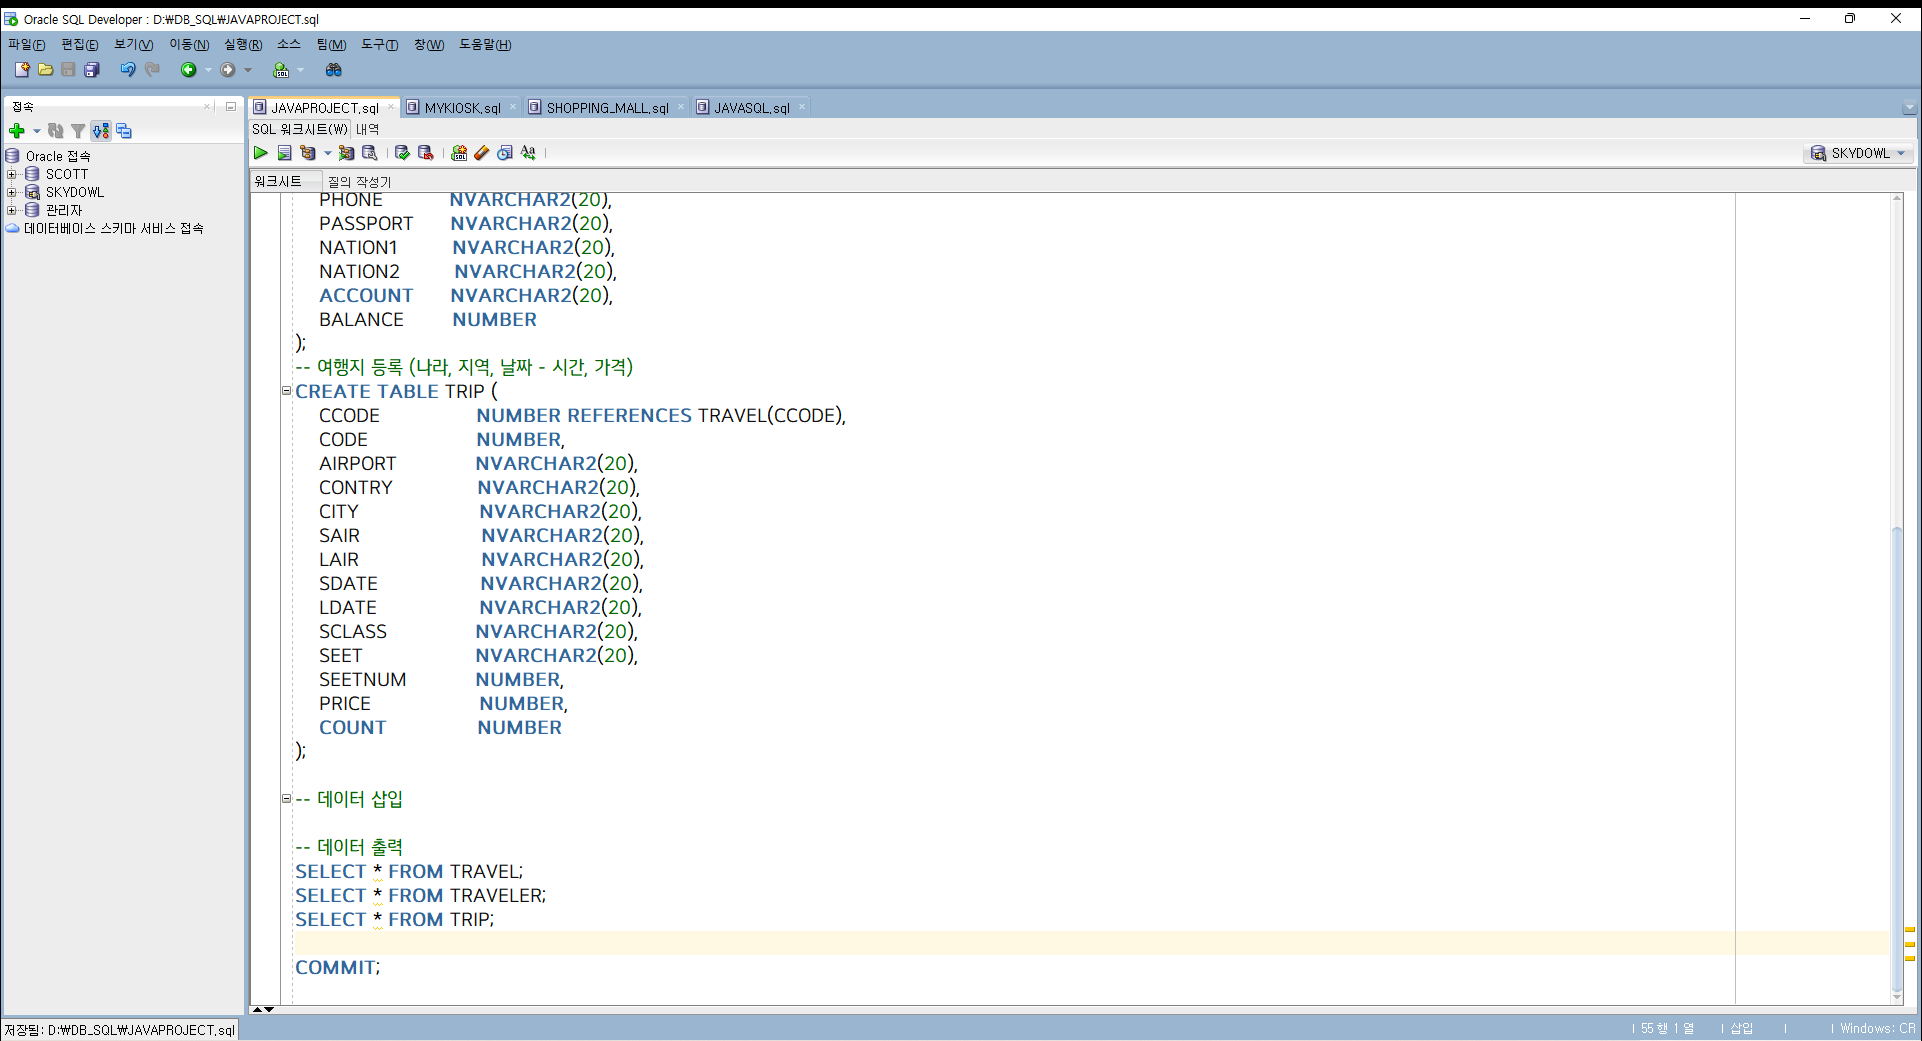Close the JAVAPROJECT.sql tab

tap(391, 107)
